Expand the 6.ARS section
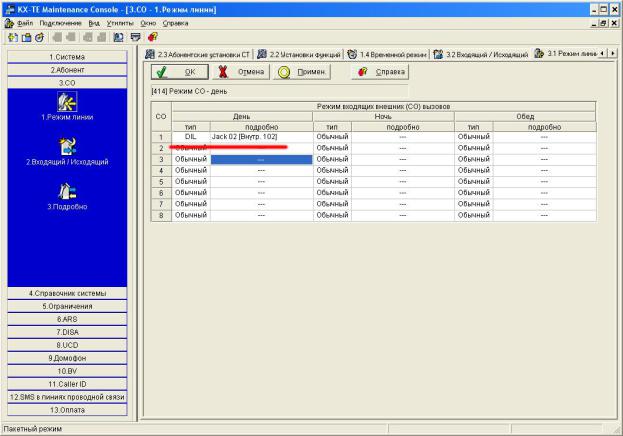 (67, 319)
